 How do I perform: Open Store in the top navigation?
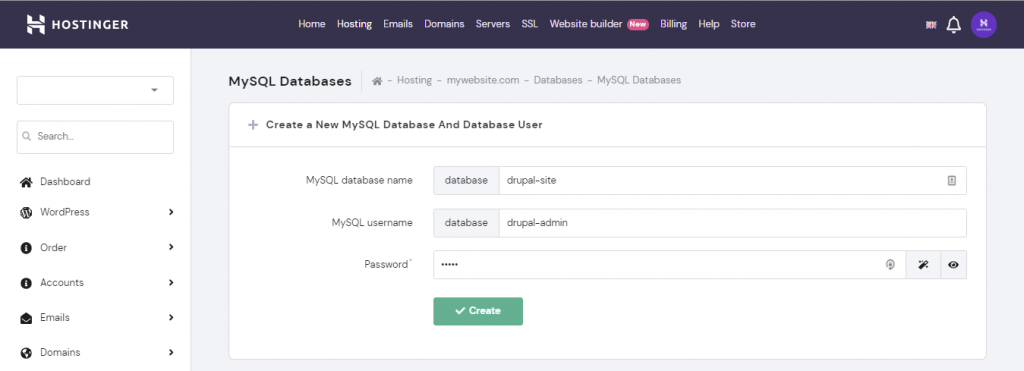tap(743, 24)
